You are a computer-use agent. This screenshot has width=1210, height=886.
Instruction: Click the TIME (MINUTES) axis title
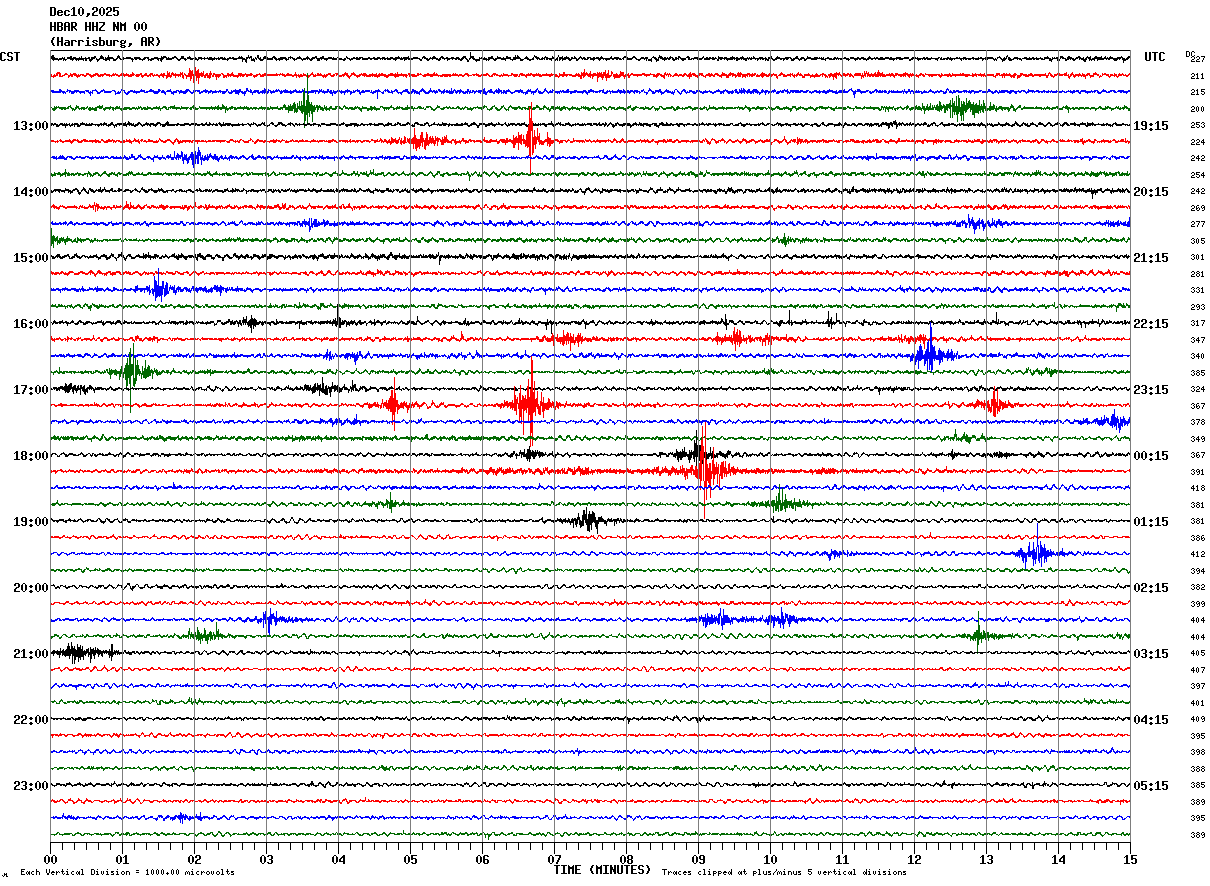tap(602, 870)
